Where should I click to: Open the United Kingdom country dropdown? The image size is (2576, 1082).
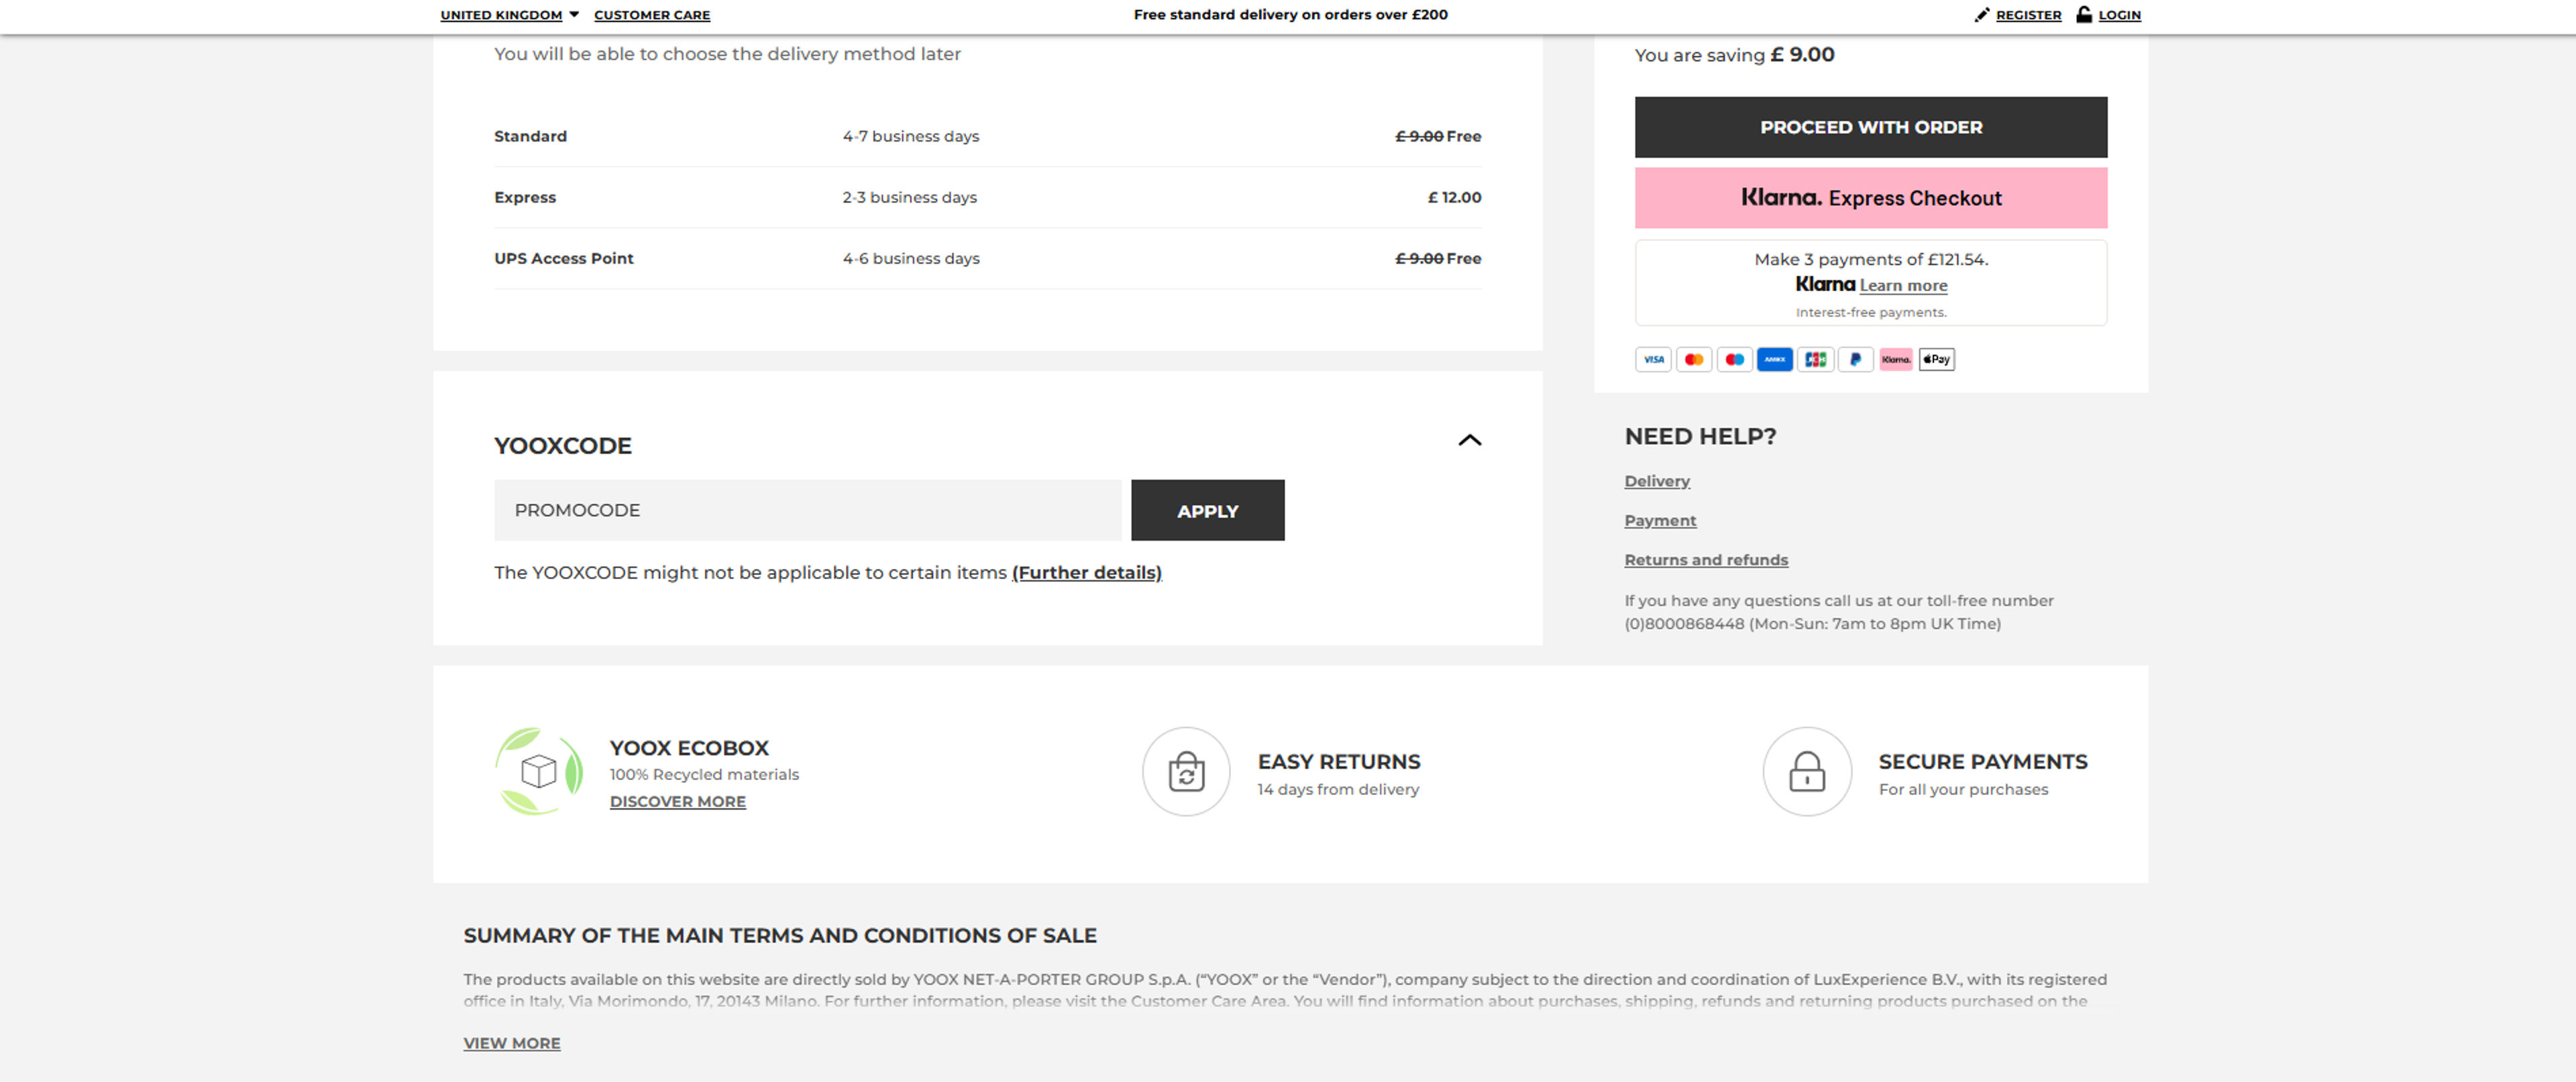[x=510, y=15]
